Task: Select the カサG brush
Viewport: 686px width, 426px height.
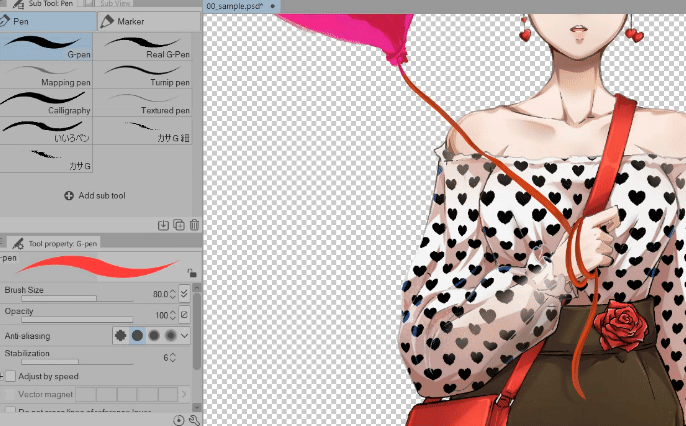Action: pyautogui.click(x=46, y=158)
